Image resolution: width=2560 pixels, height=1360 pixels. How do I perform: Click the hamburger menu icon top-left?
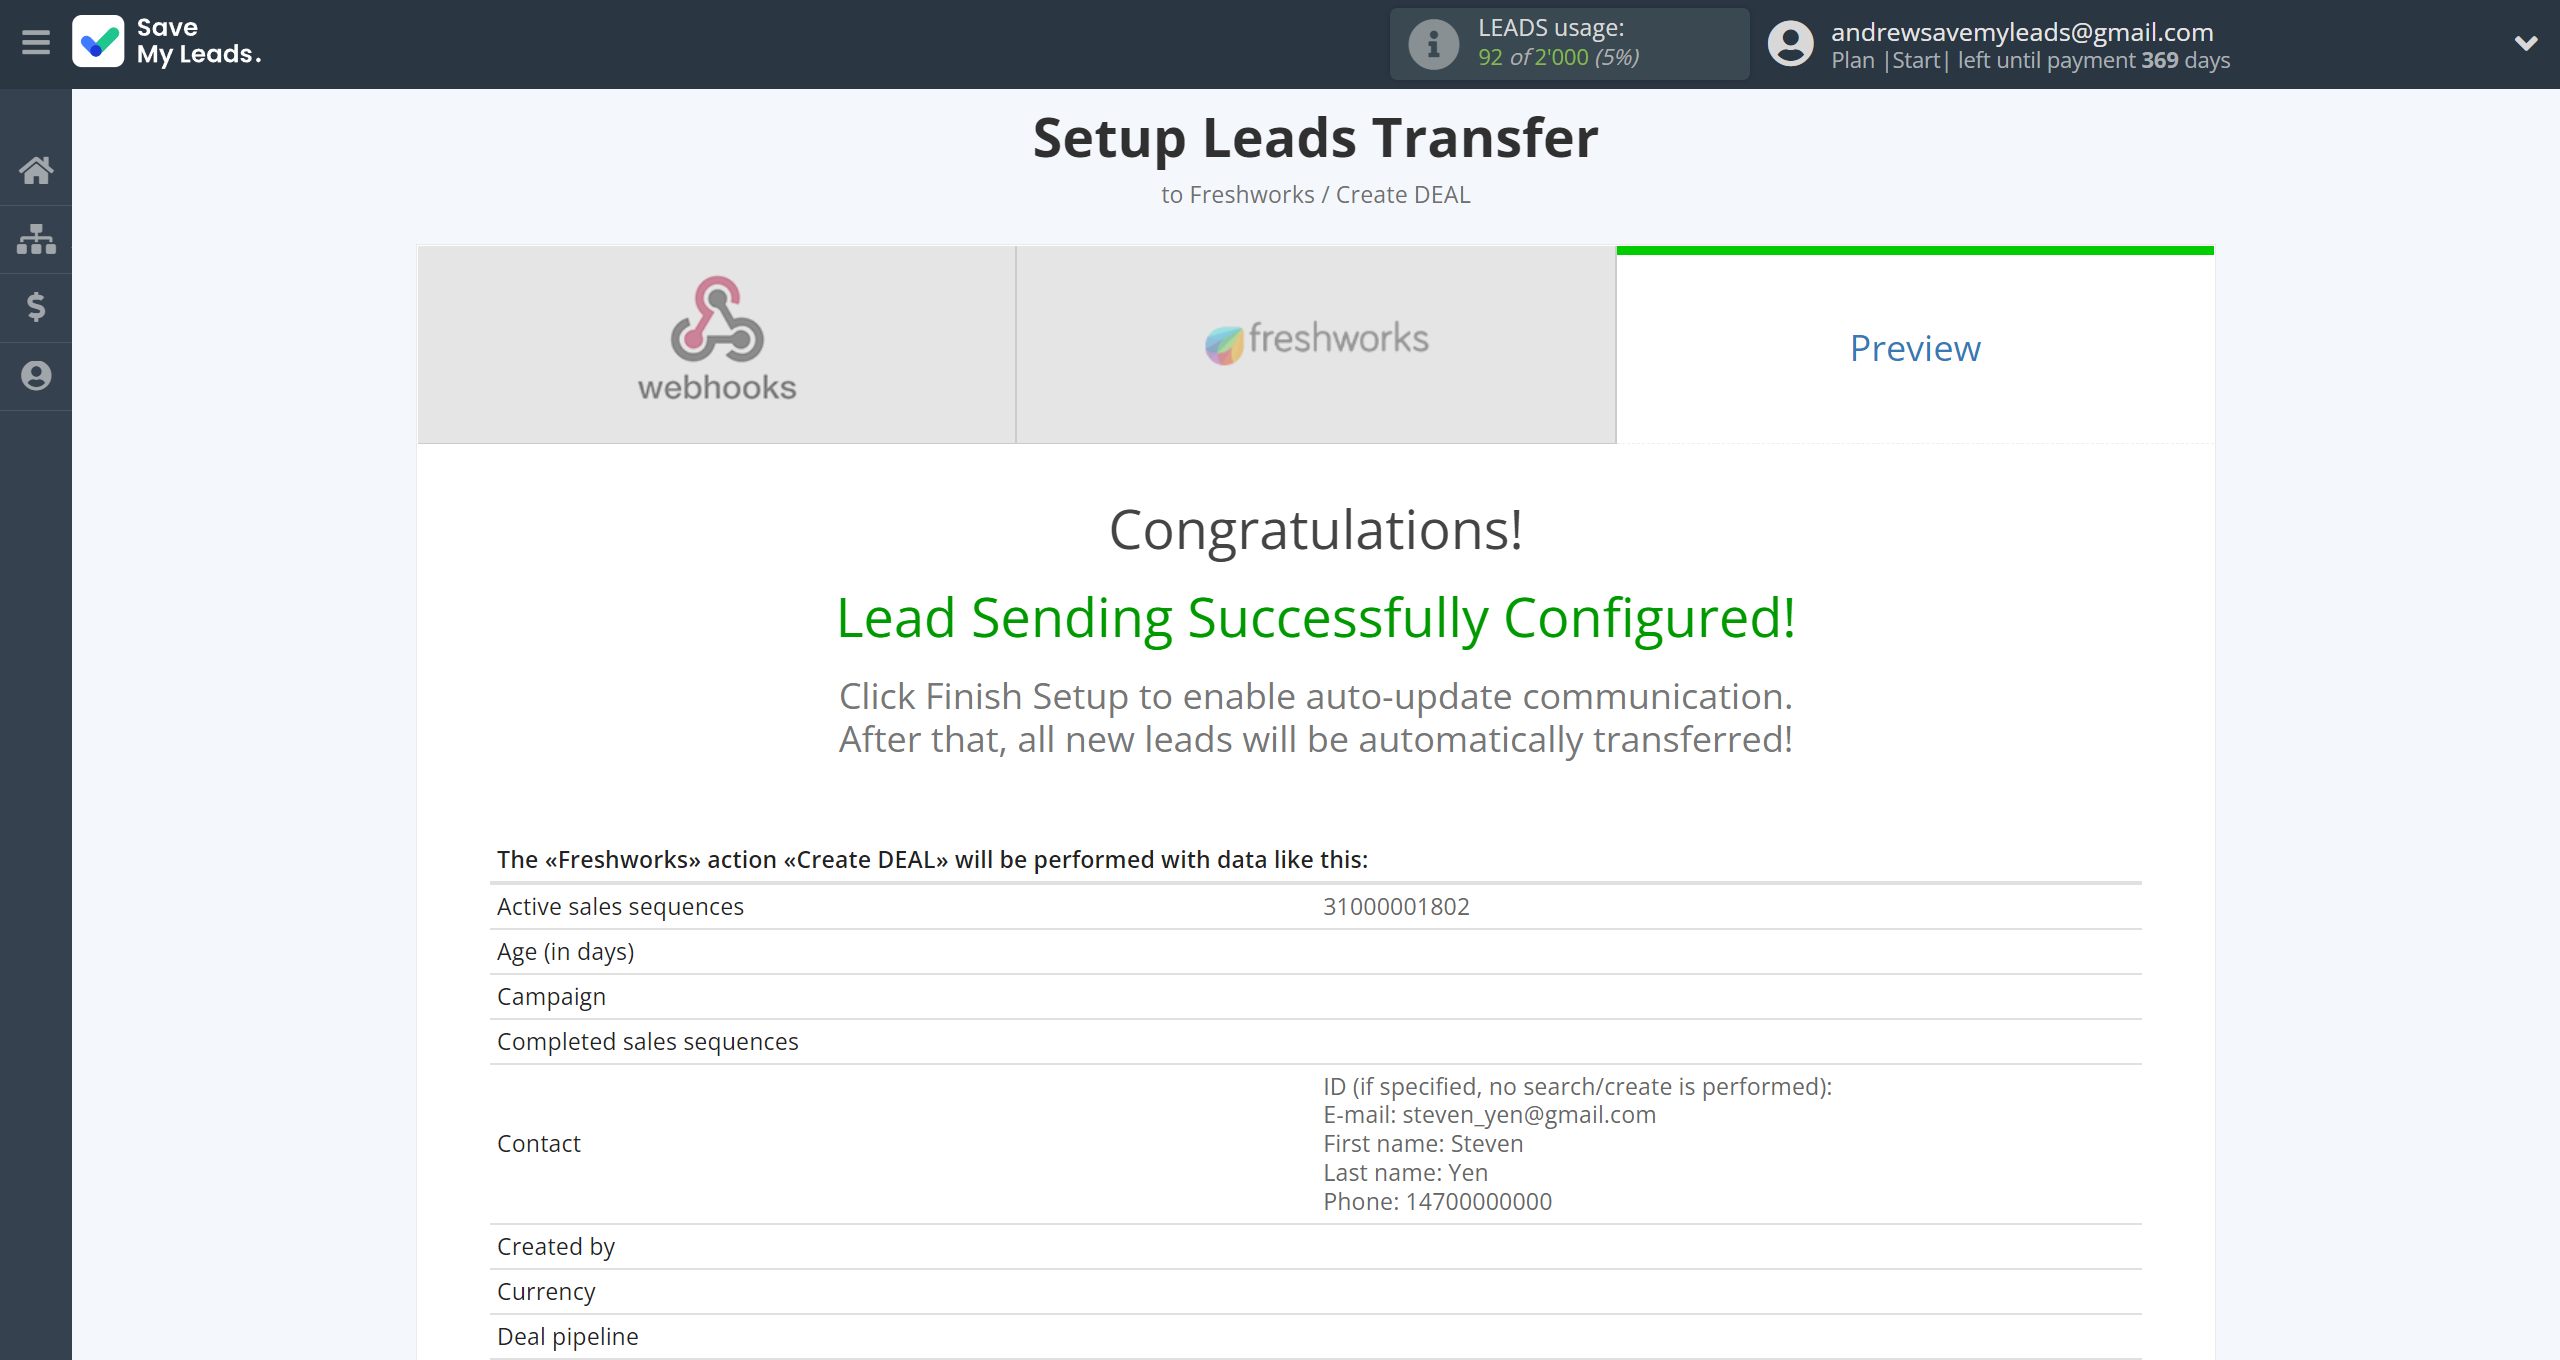(39, 44)
